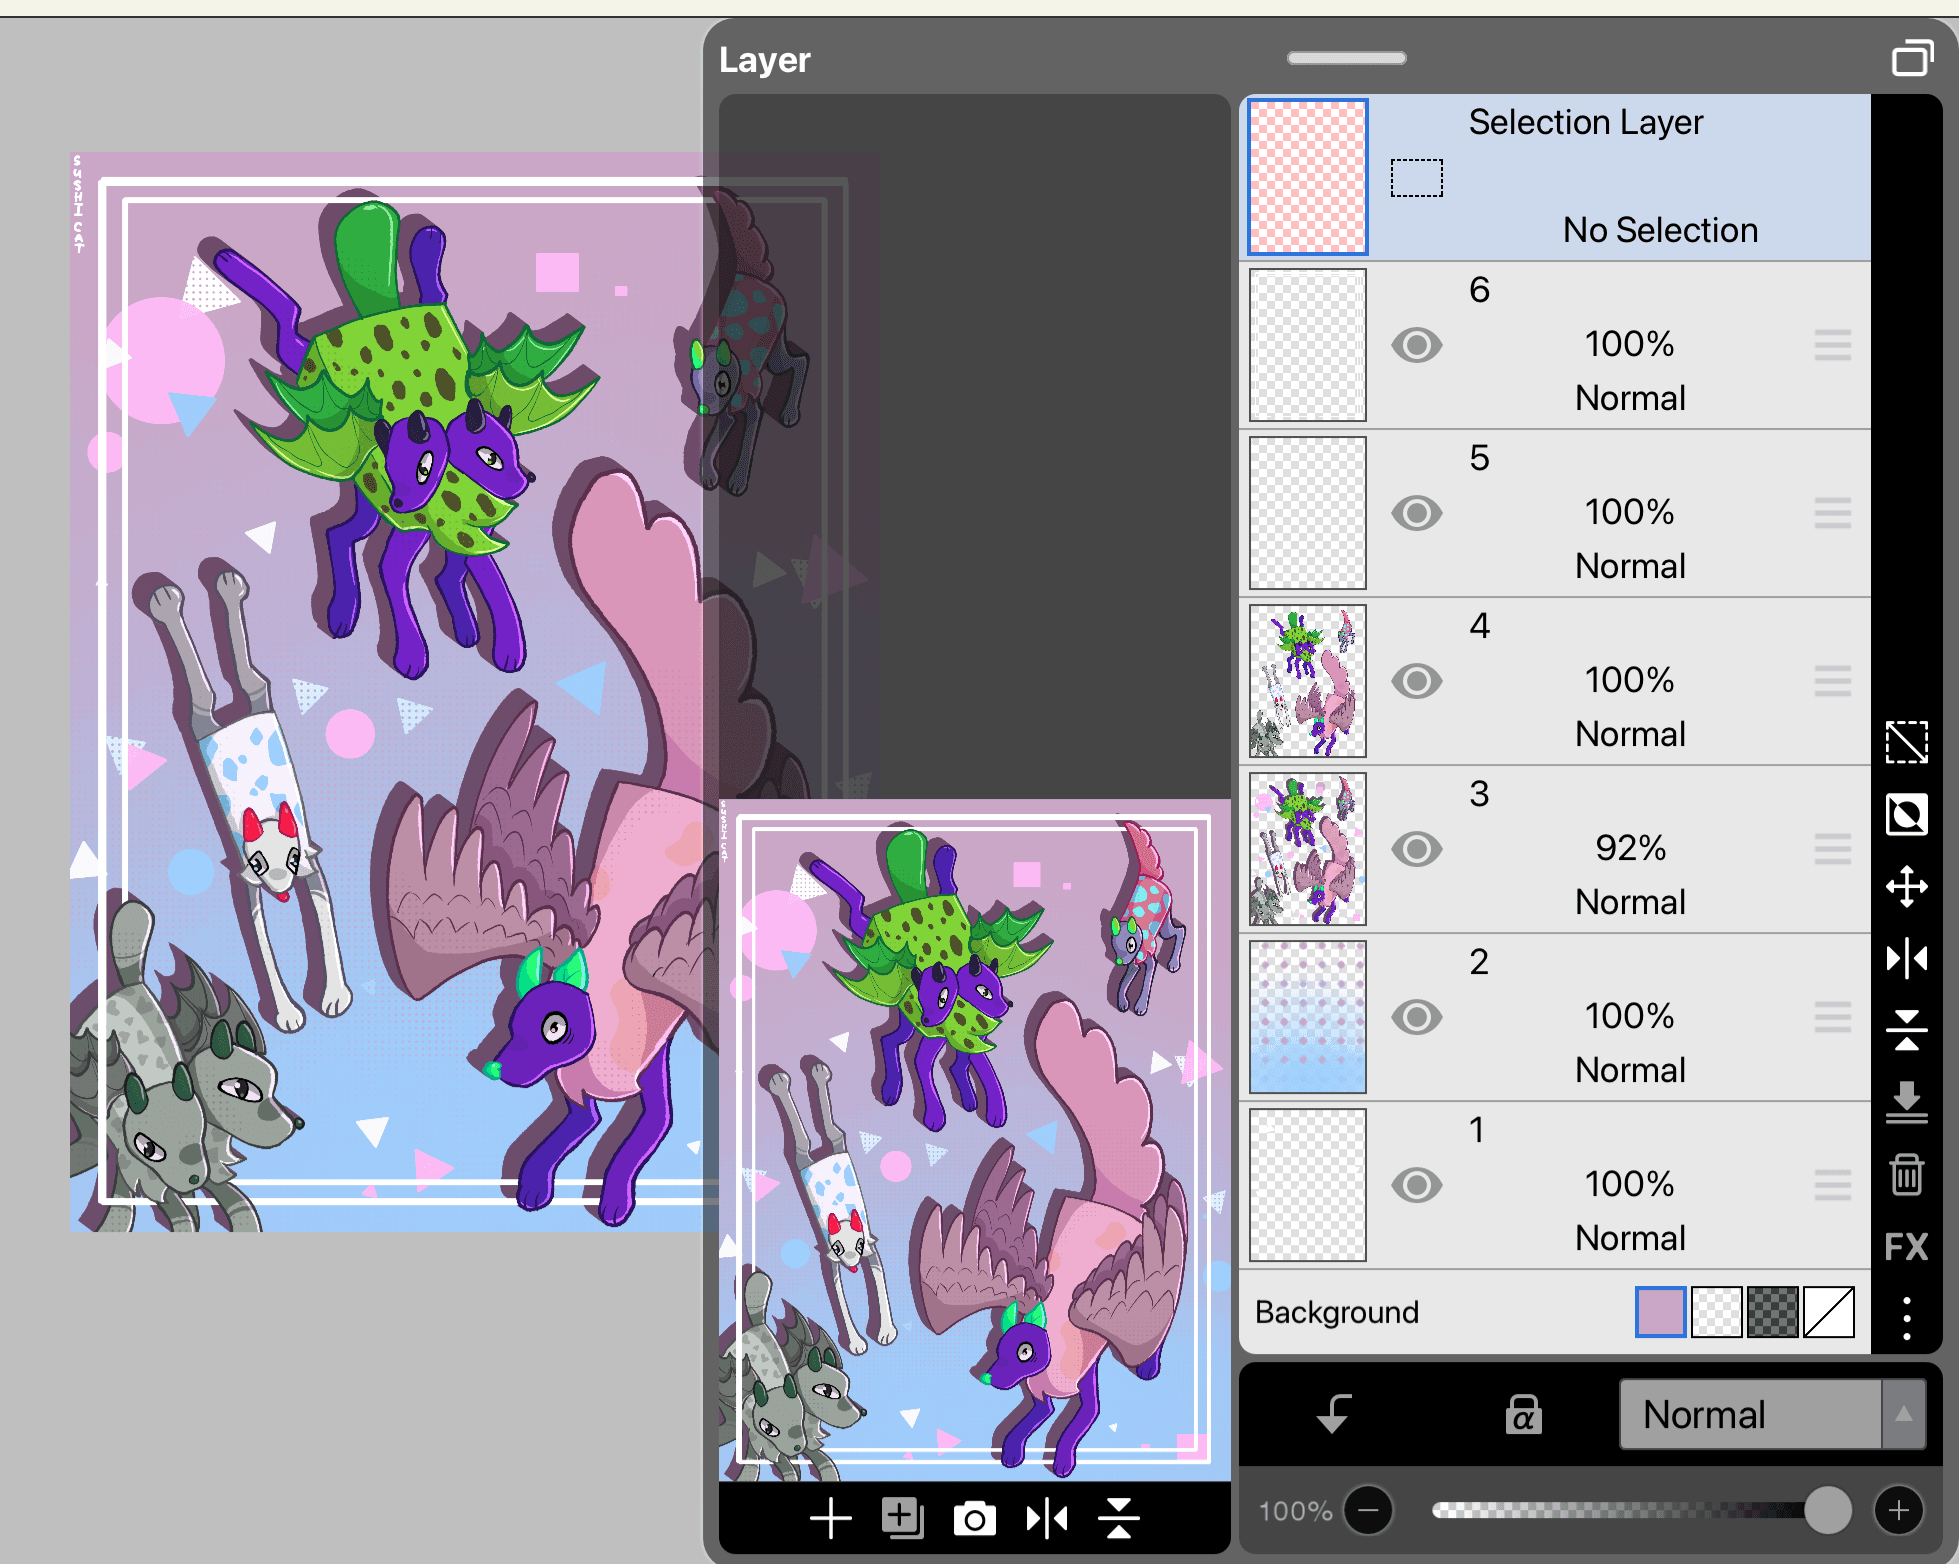Open the FX filter menu
This screenshot has height=1564, width=1959.
(x=1906, y=1247)
